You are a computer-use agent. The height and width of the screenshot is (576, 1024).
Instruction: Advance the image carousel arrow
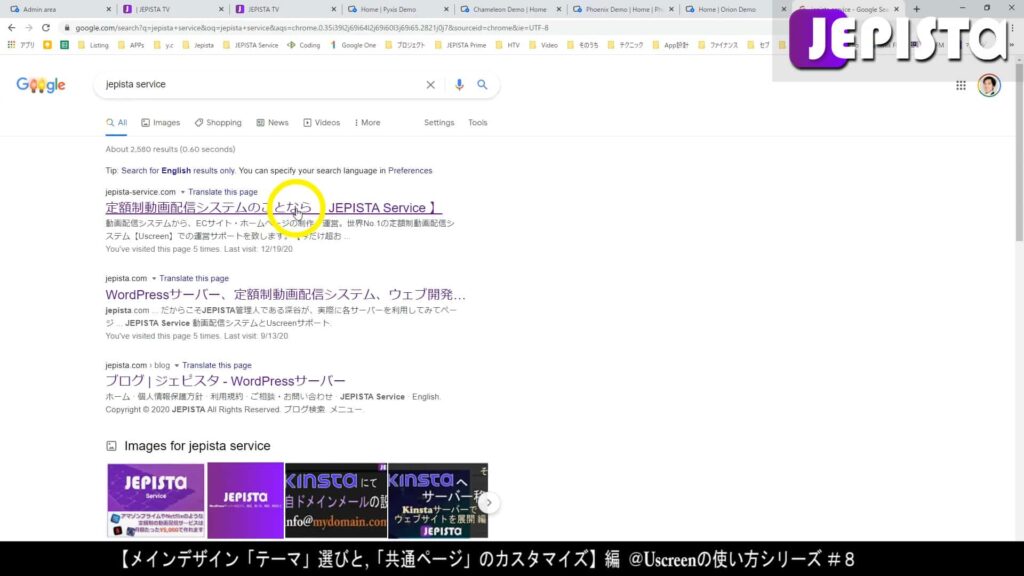click(488, 502)
